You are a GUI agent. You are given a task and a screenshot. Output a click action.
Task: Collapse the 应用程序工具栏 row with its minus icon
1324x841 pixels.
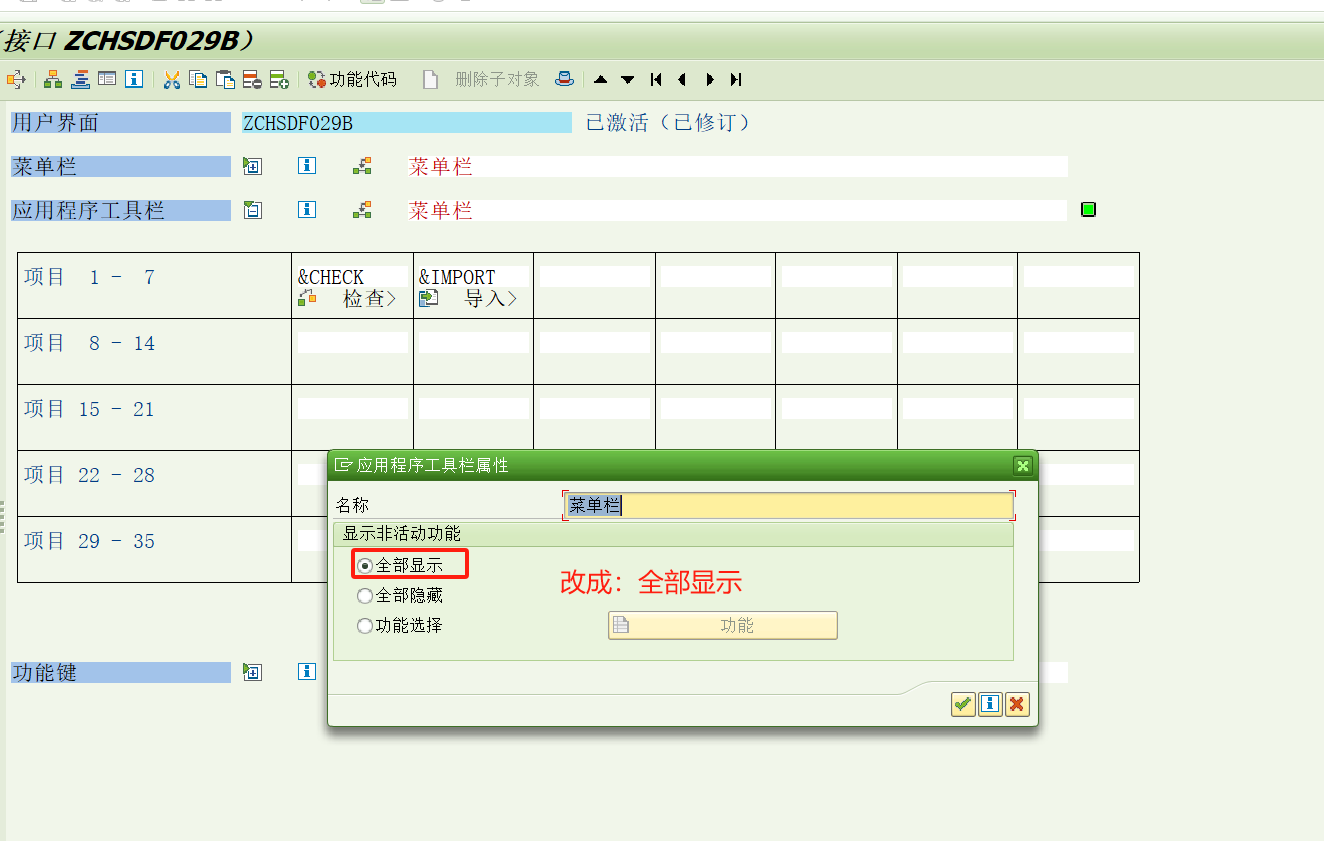(x=253, y=210)
